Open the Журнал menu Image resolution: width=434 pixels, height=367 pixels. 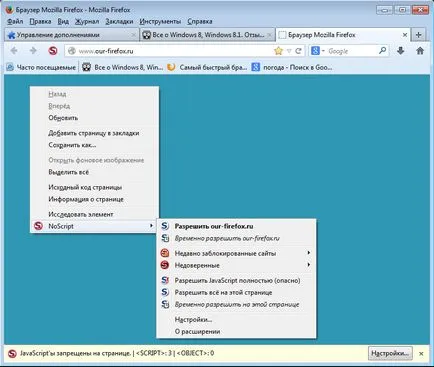(87, 22)
